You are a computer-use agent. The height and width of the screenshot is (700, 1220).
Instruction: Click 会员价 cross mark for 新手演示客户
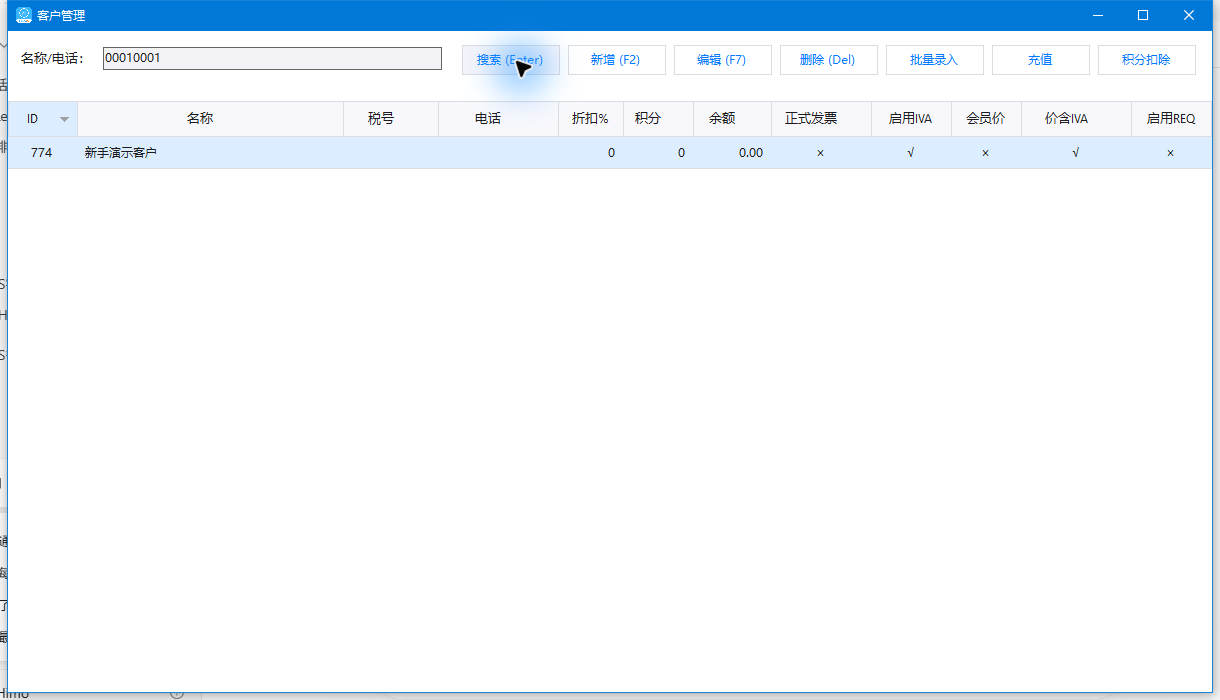(x=986, y=153)
